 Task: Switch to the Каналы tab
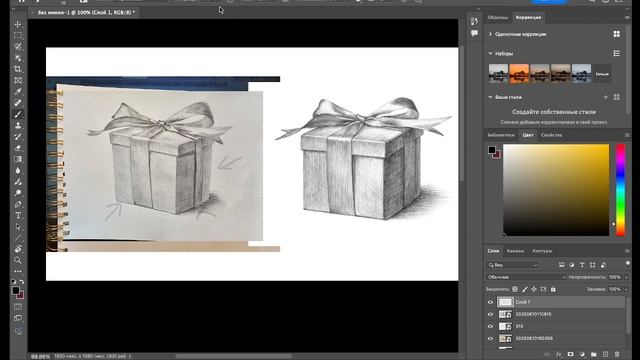515,251
